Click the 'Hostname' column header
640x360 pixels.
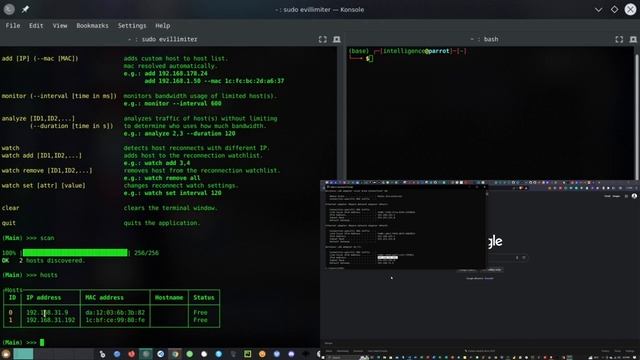(169, 298)
